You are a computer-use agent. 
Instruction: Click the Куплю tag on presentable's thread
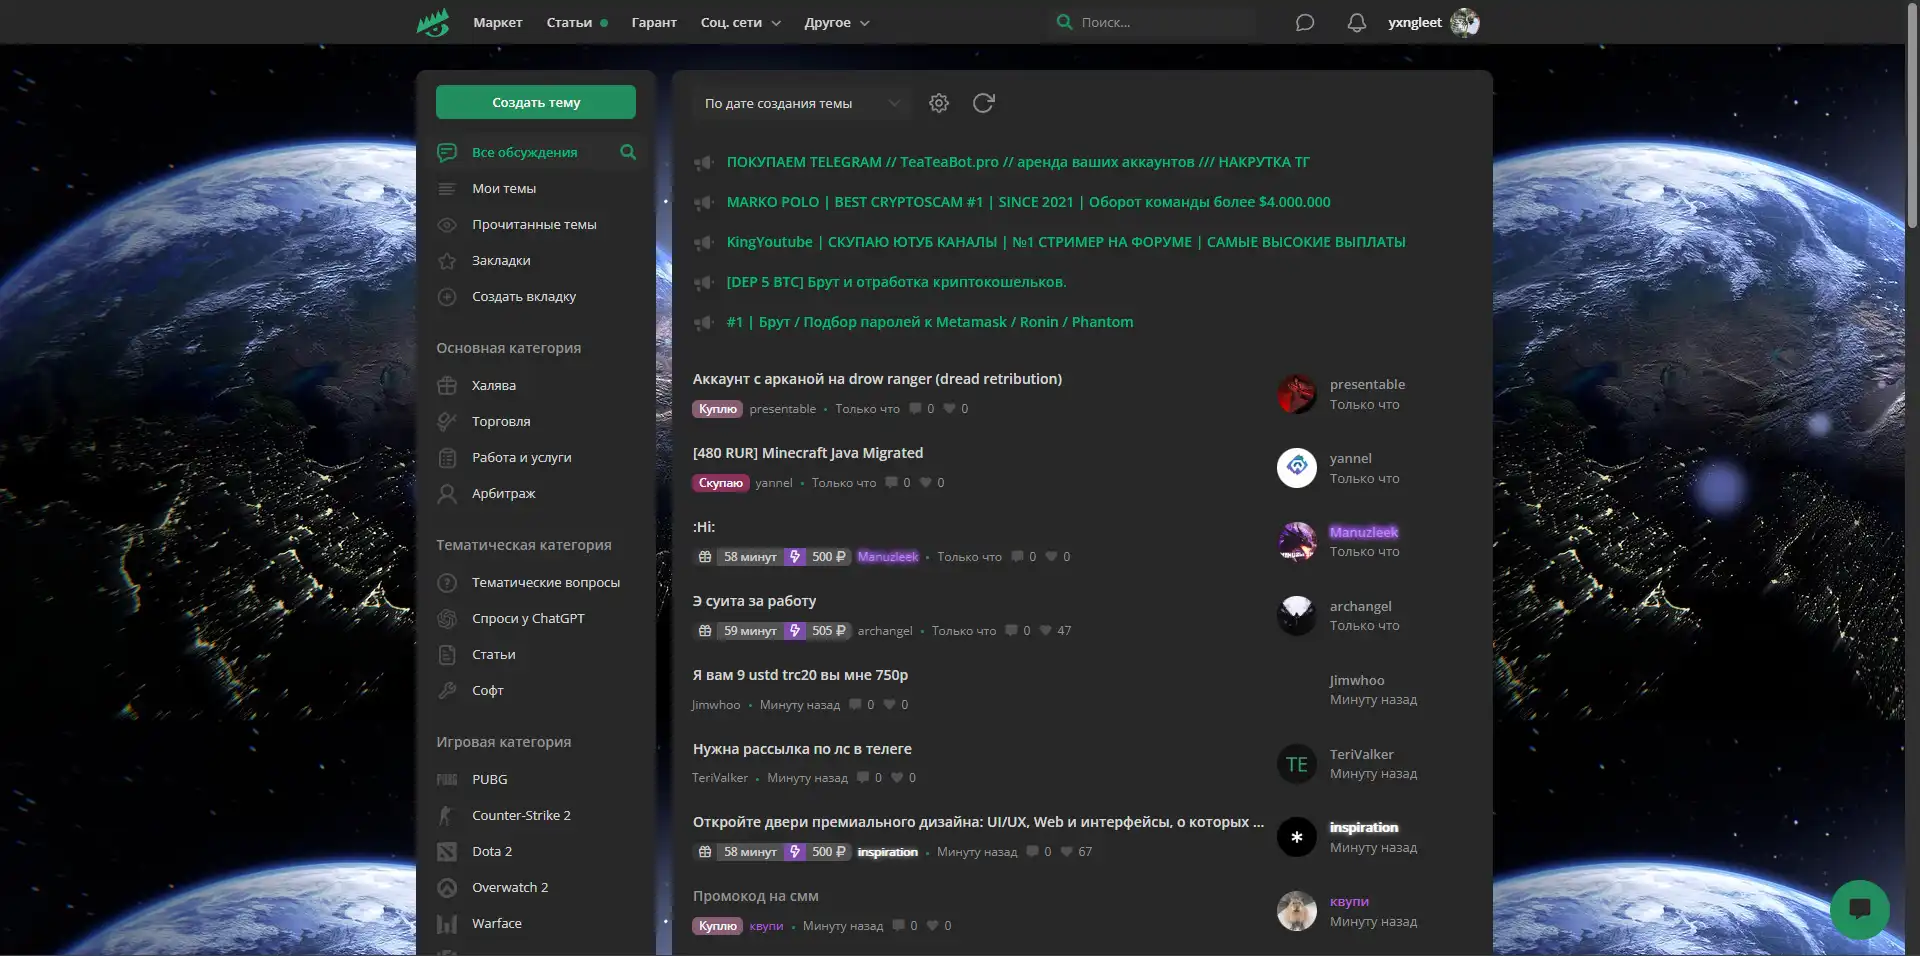click(717, 409)
